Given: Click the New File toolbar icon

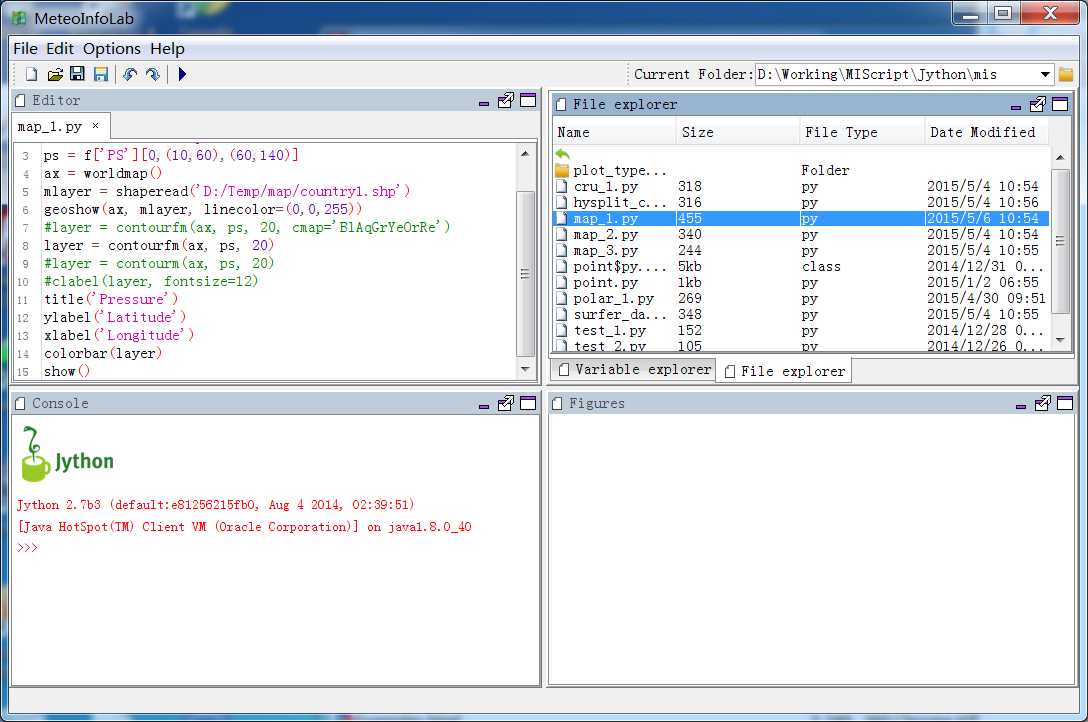Looking at the screenshot, I should [31, 74].
